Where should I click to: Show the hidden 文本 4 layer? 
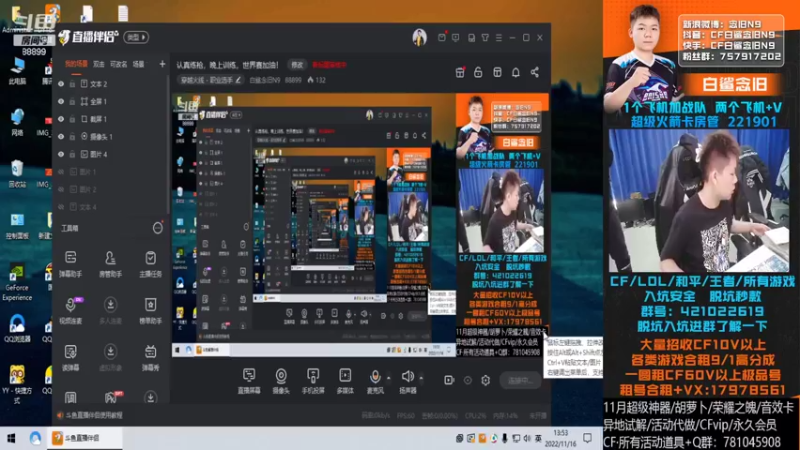61,207
